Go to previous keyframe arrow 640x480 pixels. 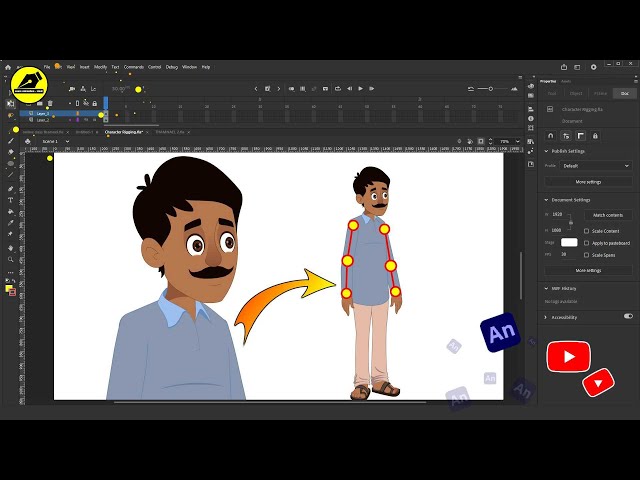[256, 89]
